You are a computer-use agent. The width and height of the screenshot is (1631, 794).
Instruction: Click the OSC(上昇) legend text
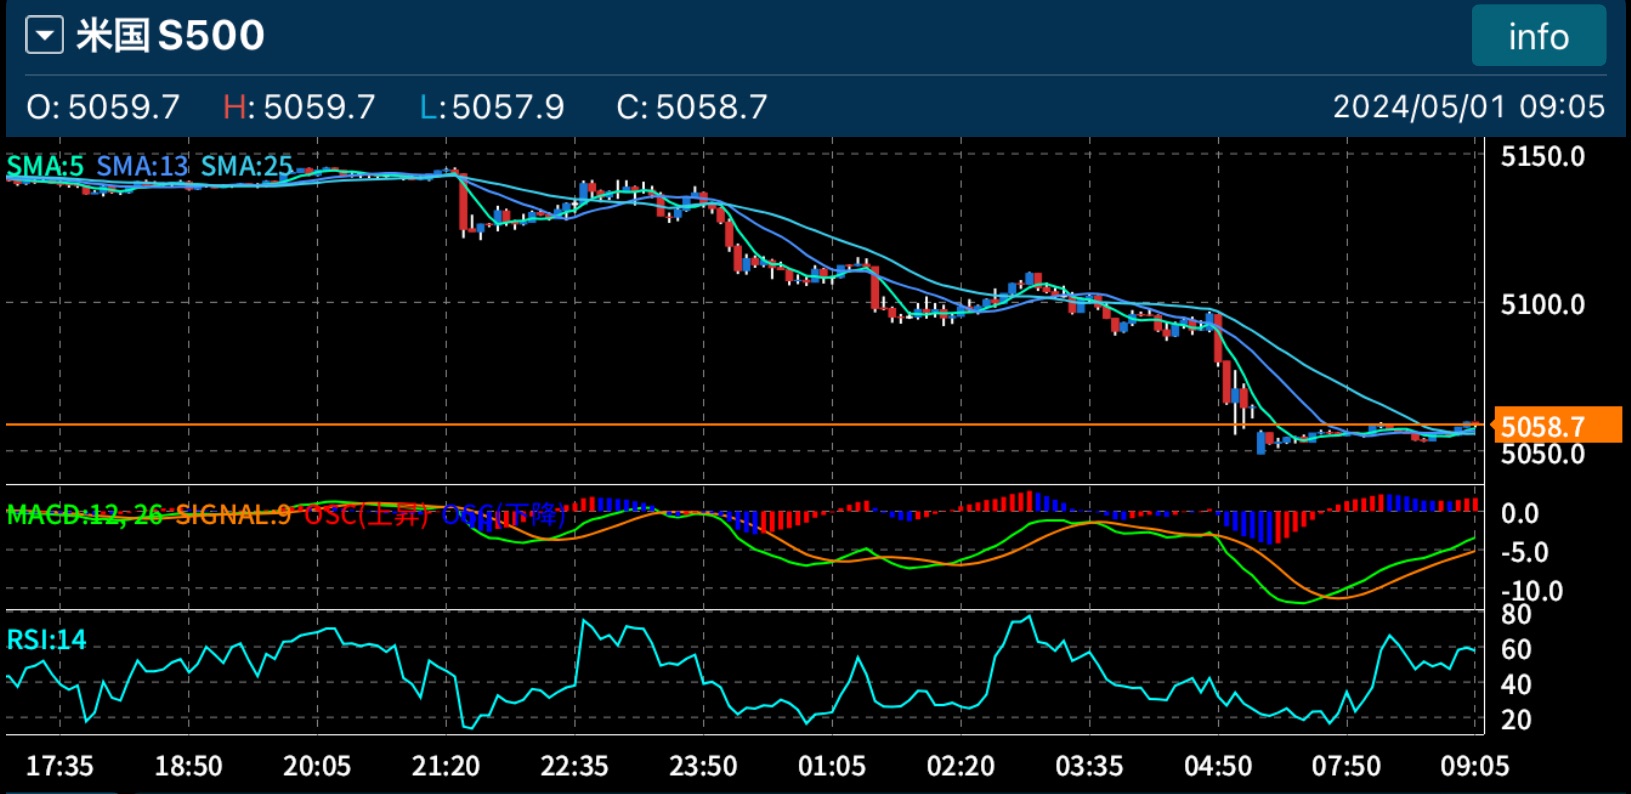coord(366,515)
